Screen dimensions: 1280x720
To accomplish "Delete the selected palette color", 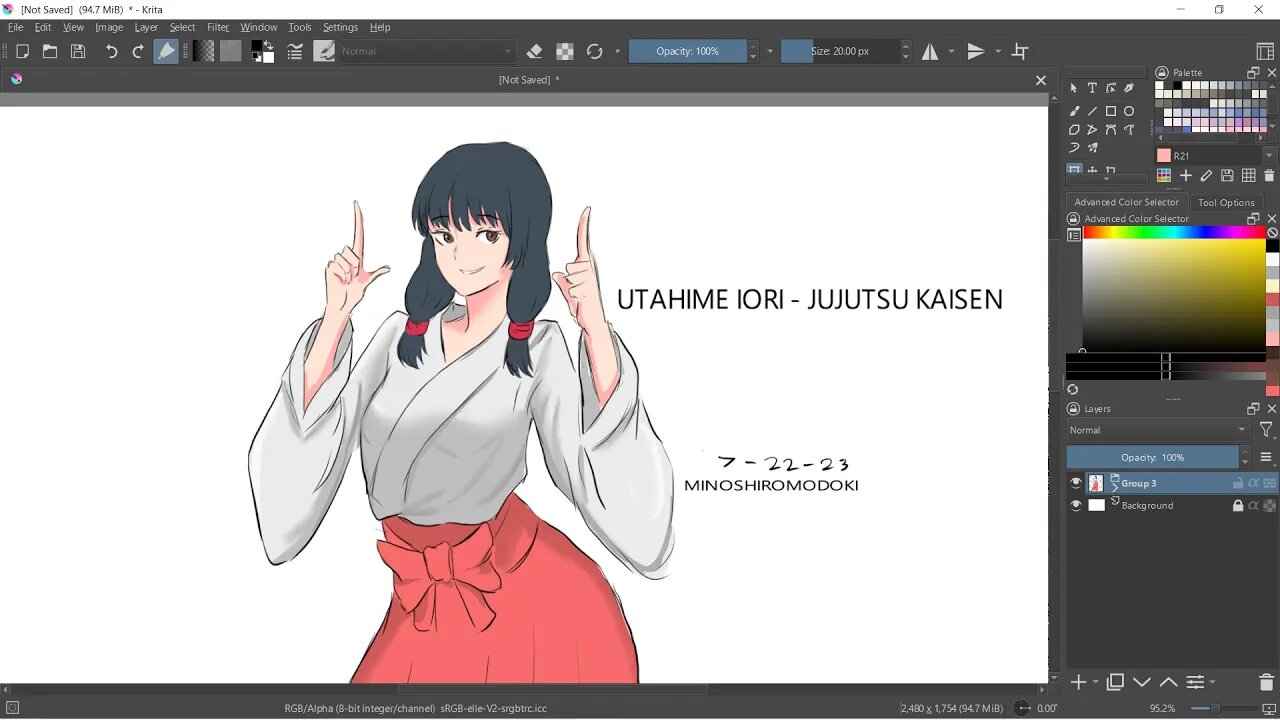I will 1269,176.
